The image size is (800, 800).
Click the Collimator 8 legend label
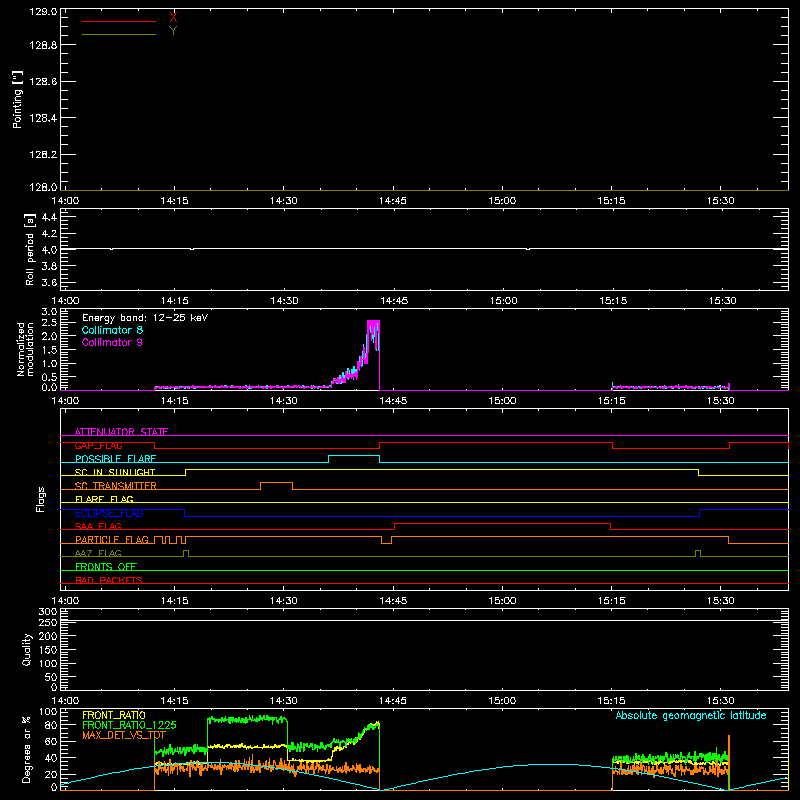tap(112, 330)
